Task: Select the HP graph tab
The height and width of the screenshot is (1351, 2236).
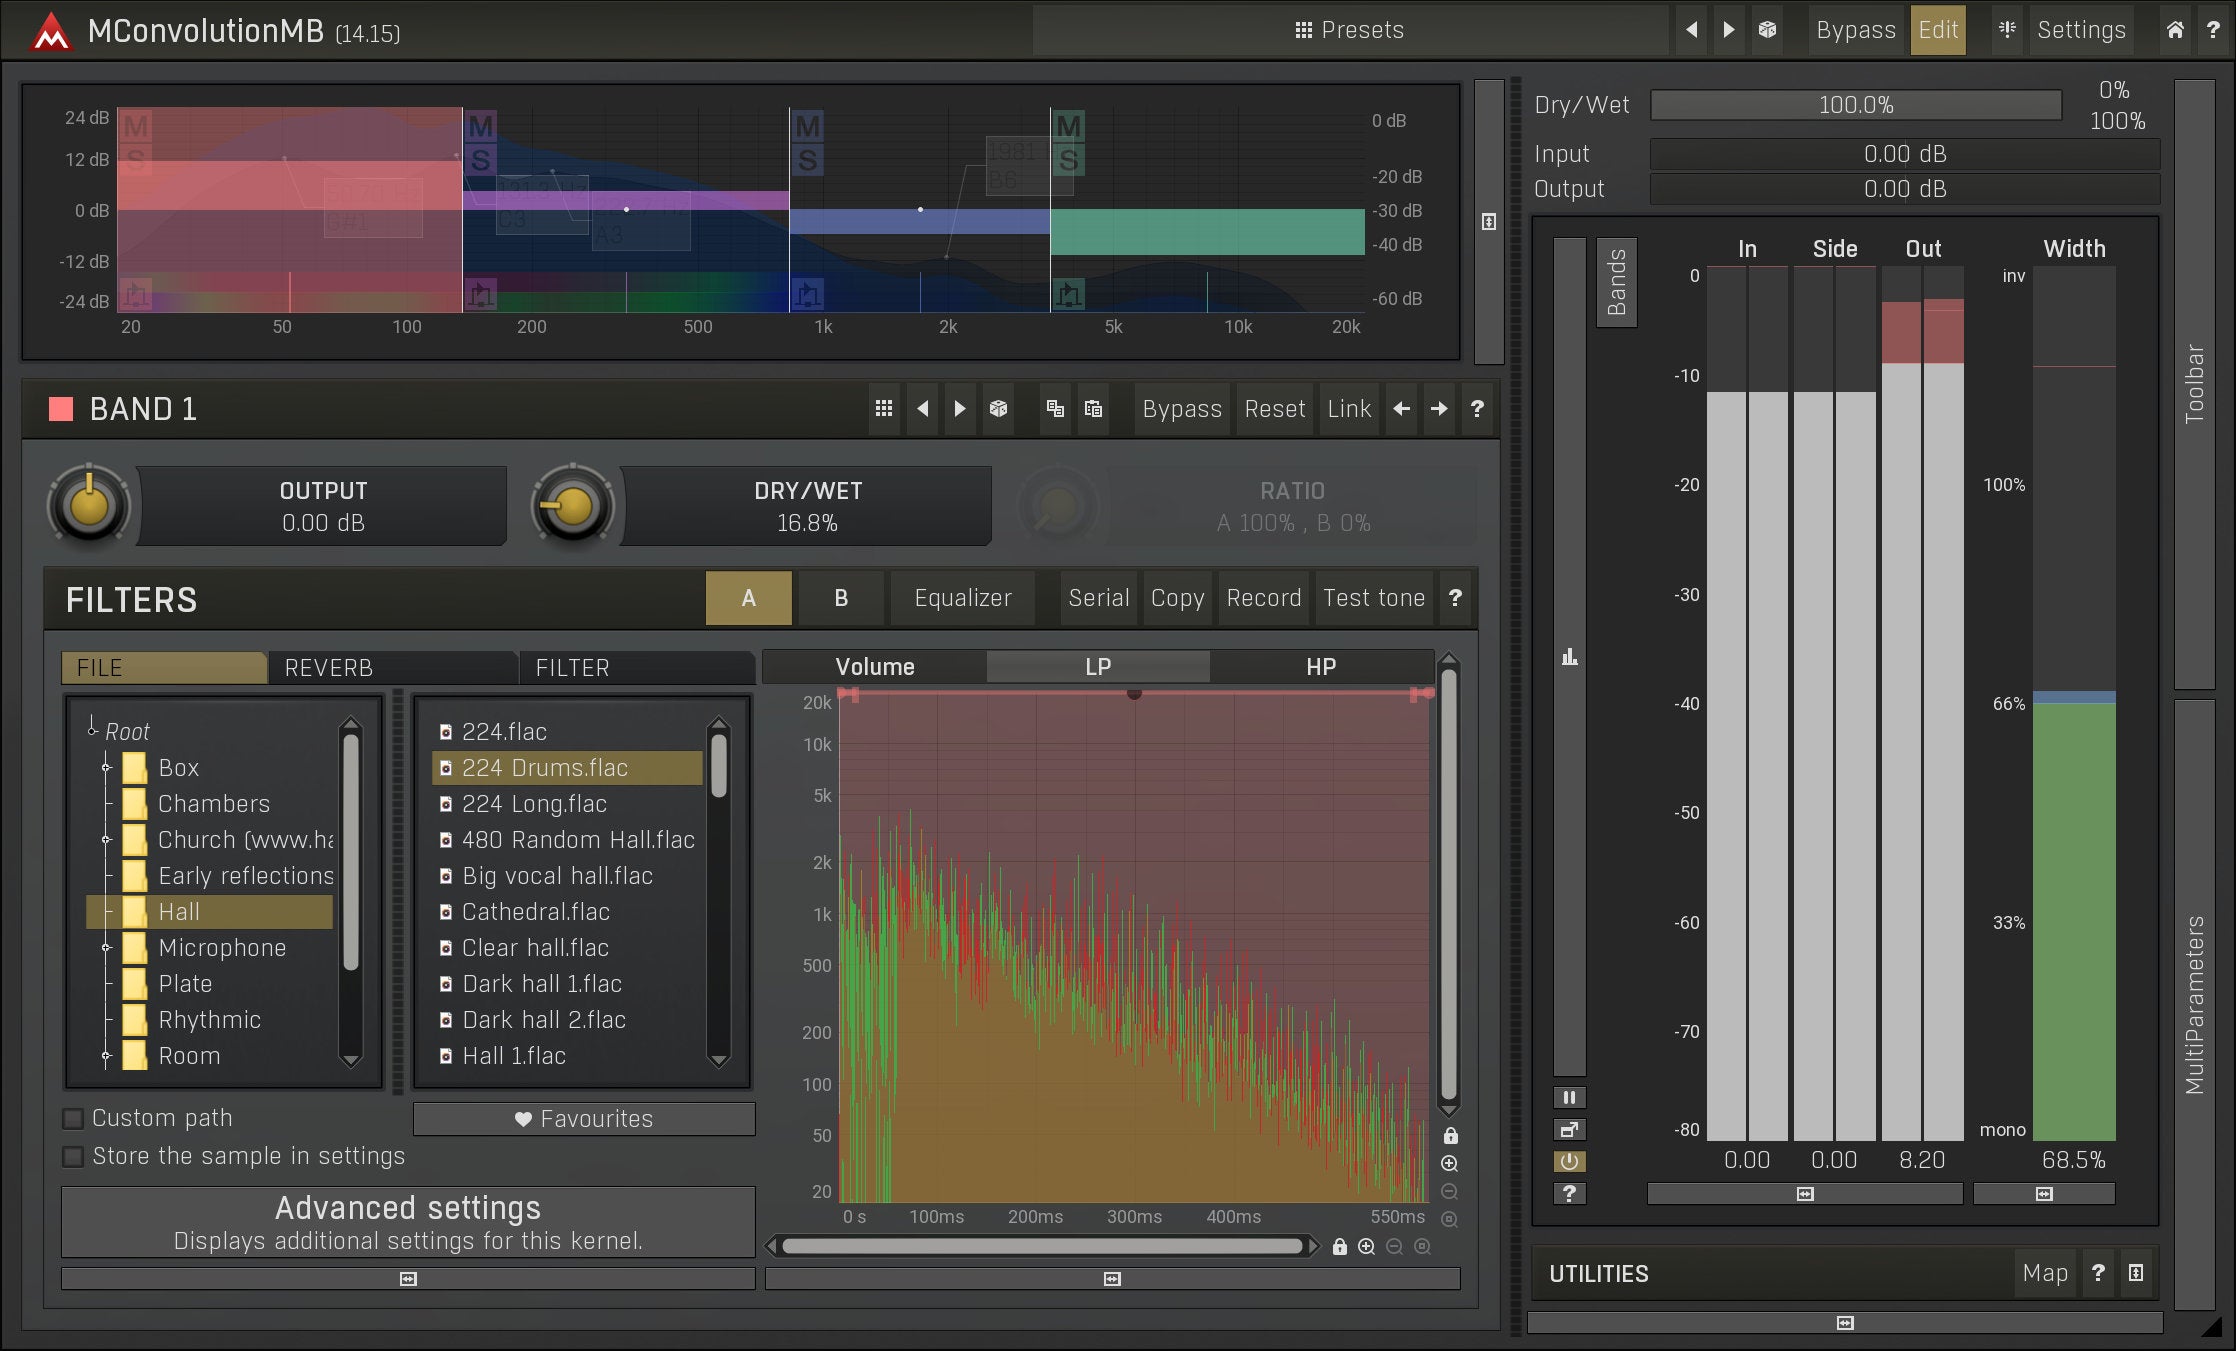Action: pyautogui.click(x=1320, y=667)
